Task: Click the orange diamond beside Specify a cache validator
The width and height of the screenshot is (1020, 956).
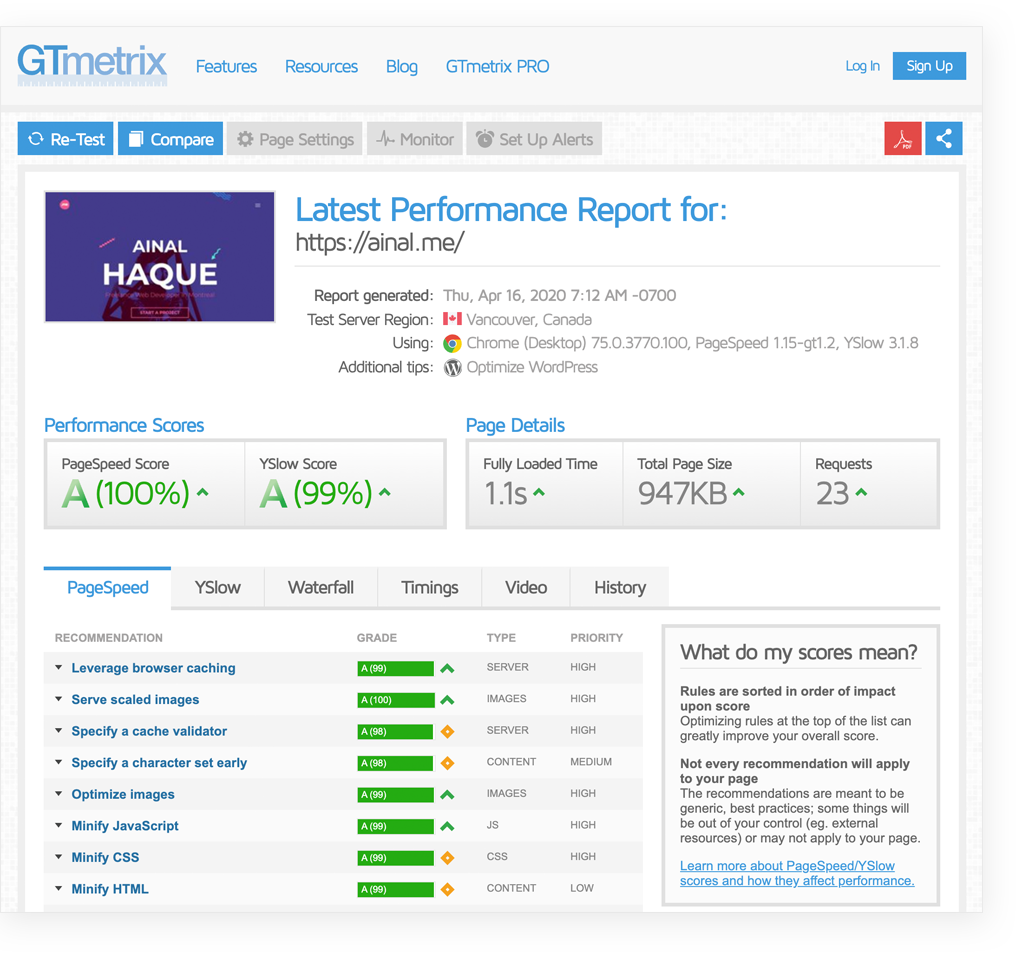Action: [447, 731]
